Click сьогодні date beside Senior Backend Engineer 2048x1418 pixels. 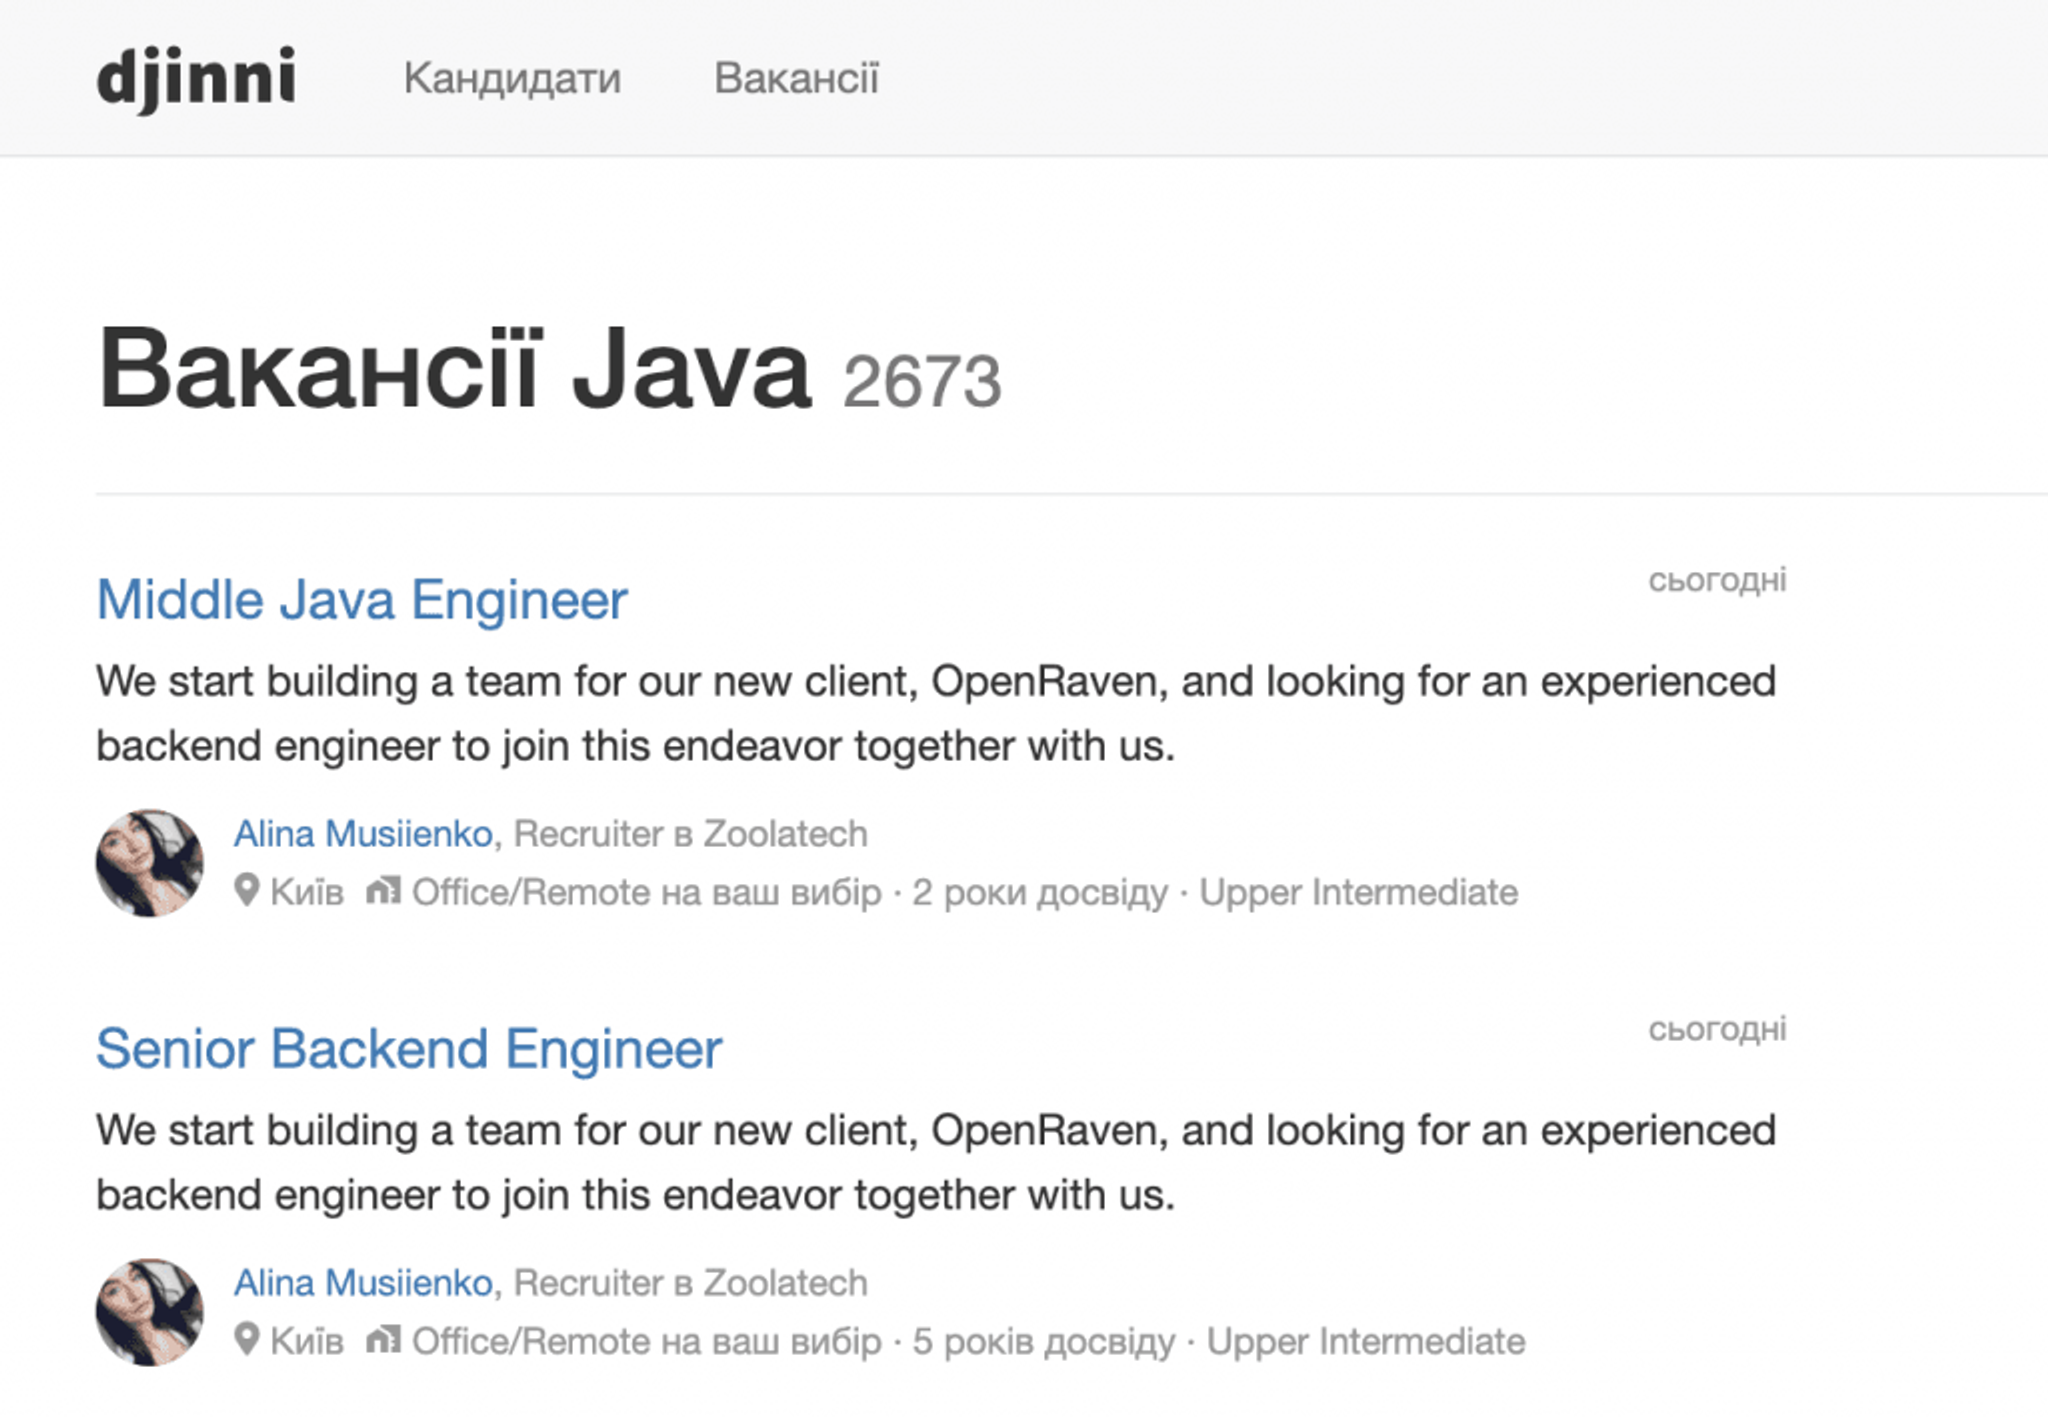tap(1716, 1029)
